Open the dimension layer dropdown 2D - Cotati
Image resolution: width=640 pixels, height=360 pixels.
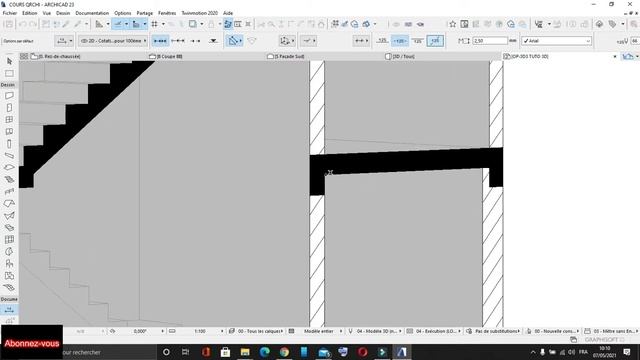point(113,41)
